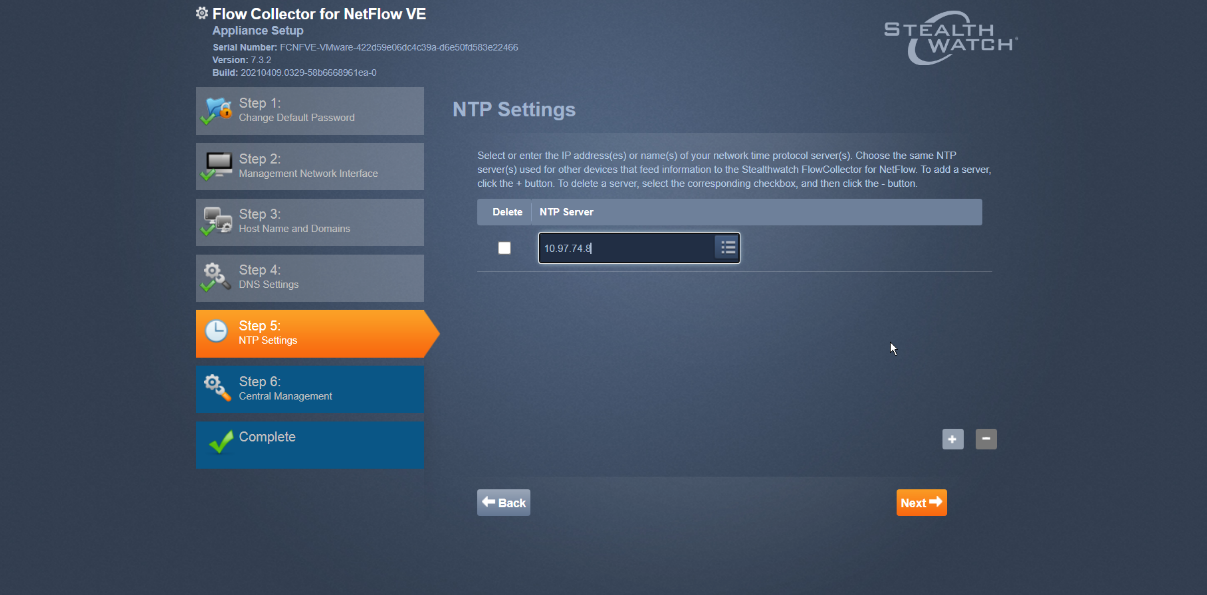Go to Step 1: Change Default Password
Viewport: 1207px width, 595px height.
click(310, 111)
